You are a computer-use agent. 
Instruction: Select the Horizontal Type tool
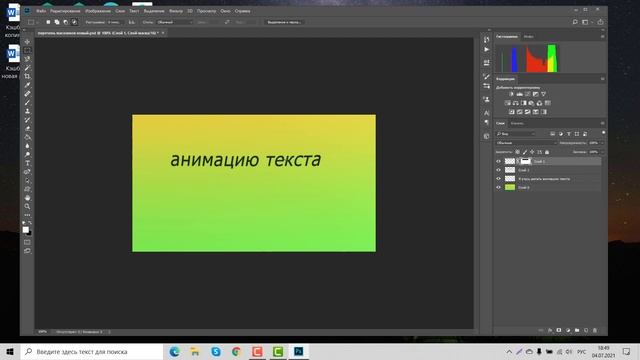[27, 163]
